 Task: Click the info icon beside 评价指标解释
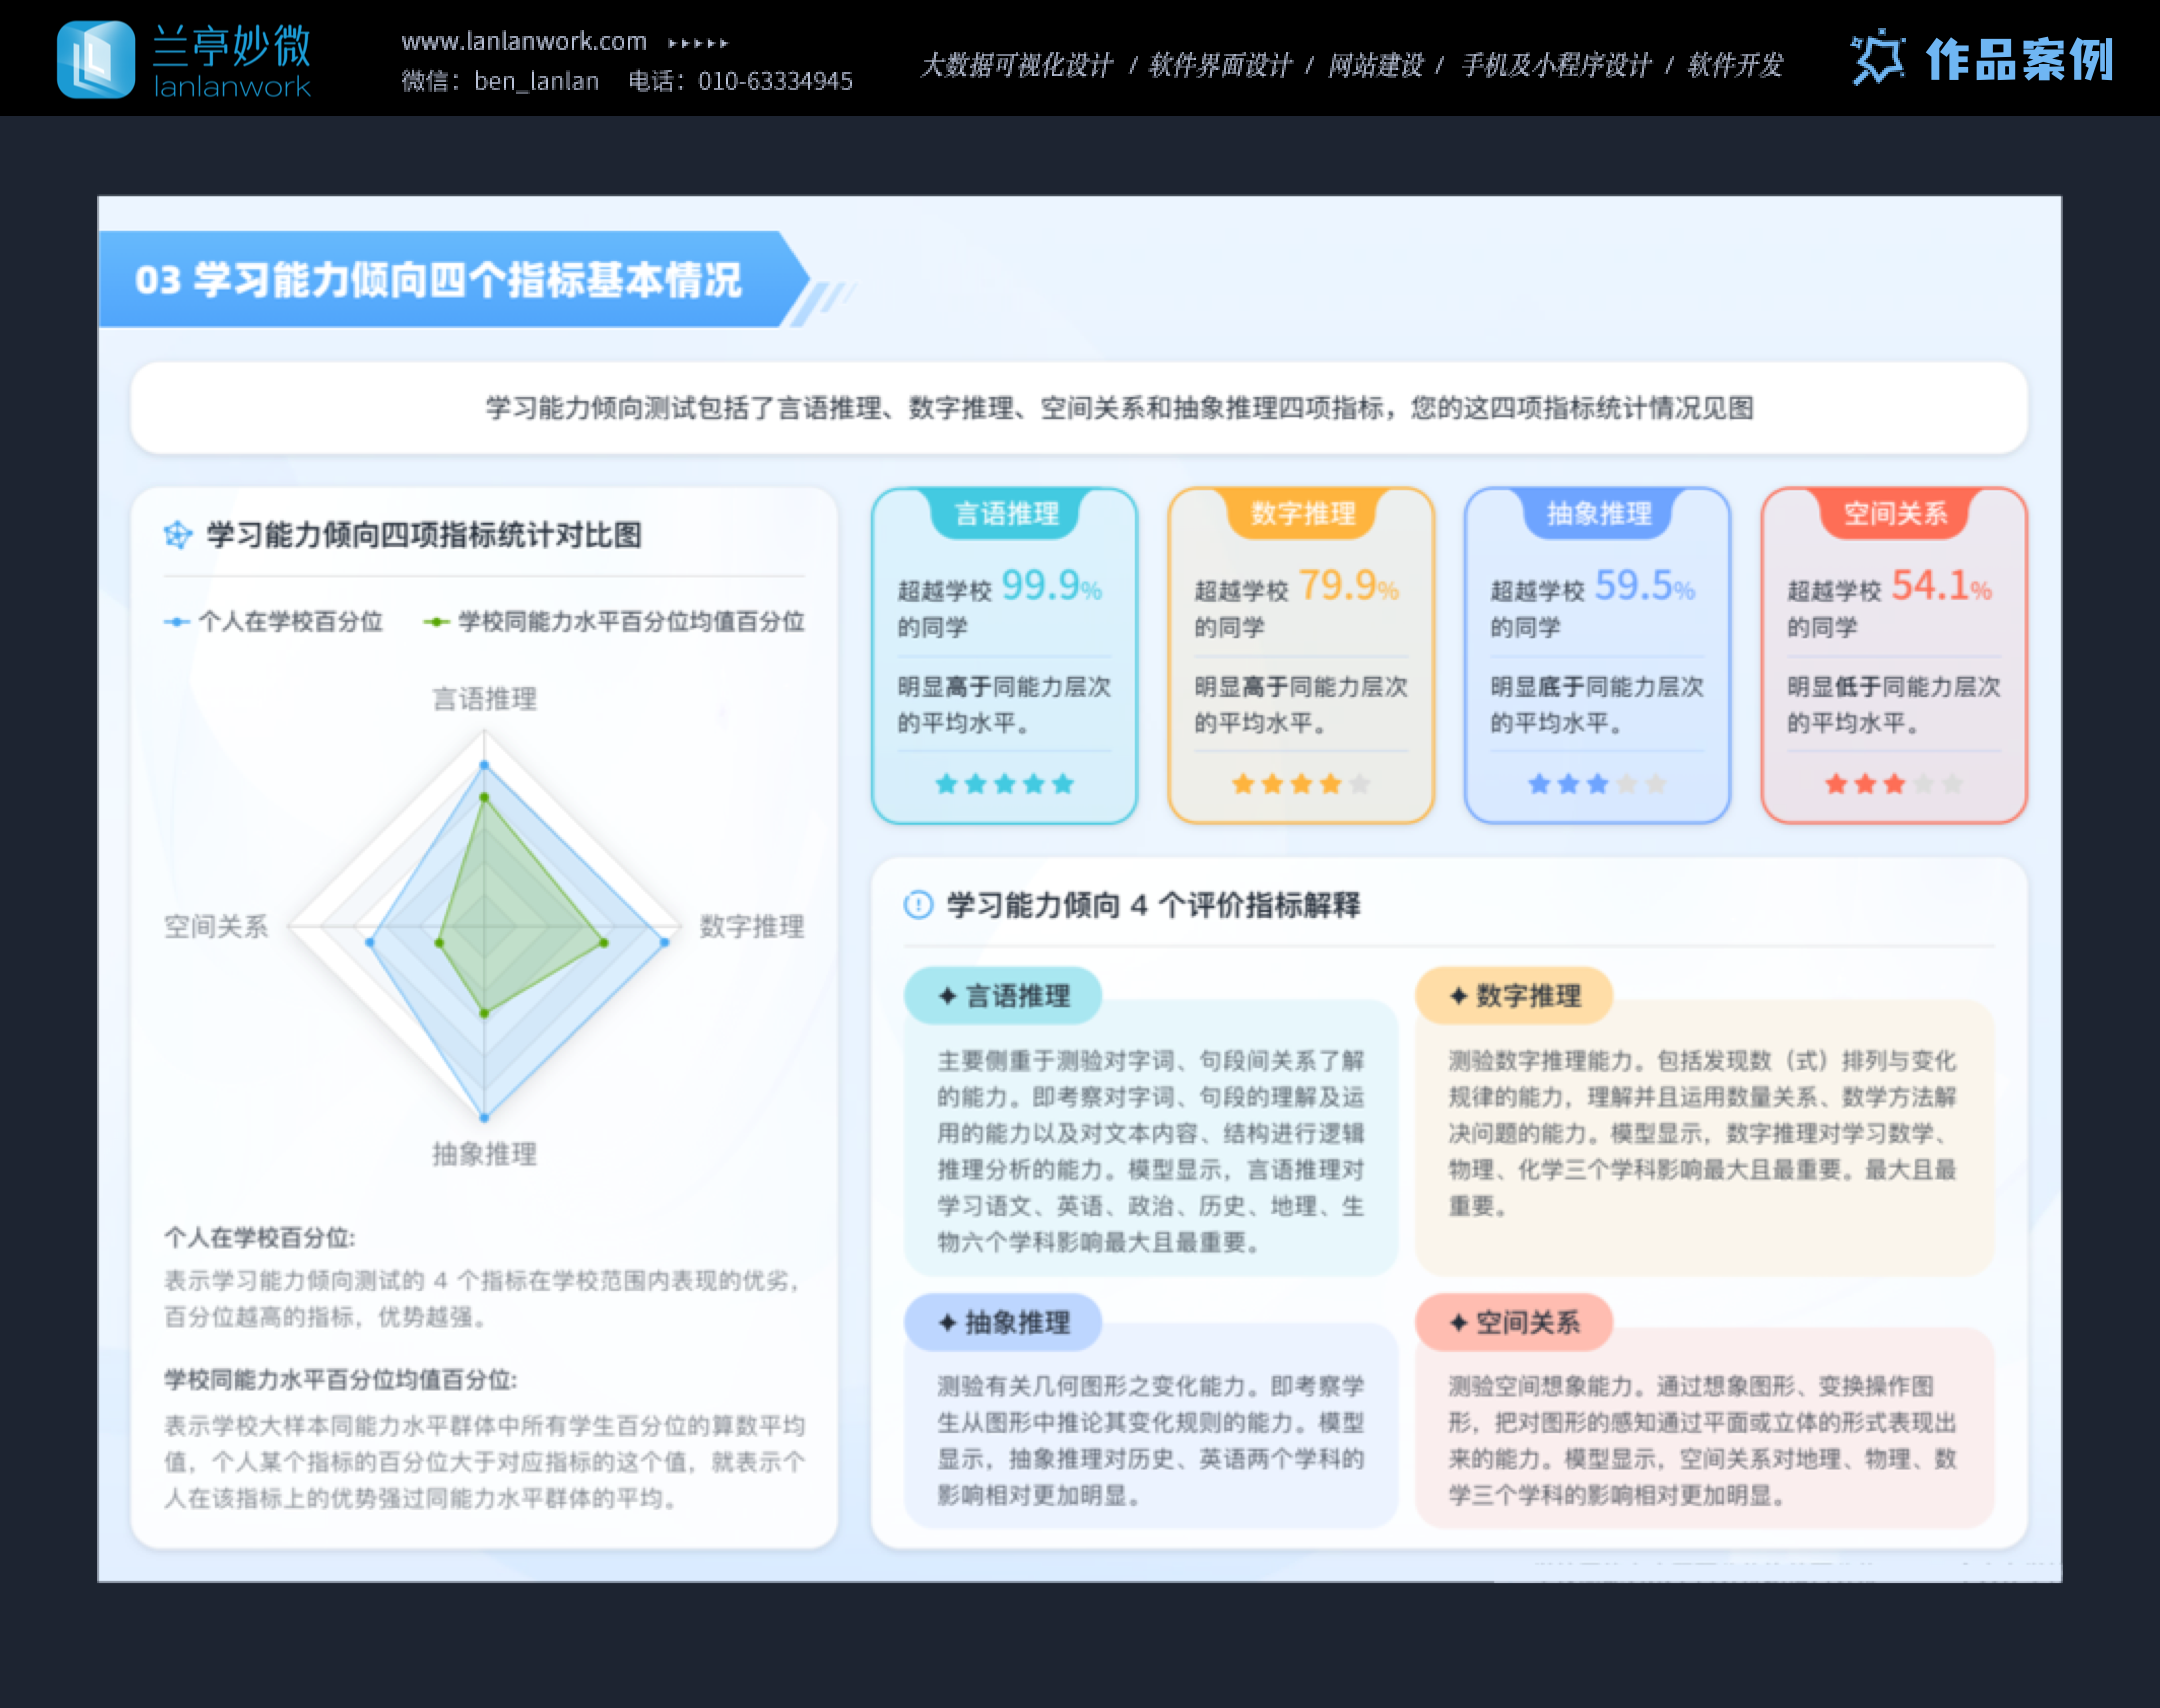917,905
